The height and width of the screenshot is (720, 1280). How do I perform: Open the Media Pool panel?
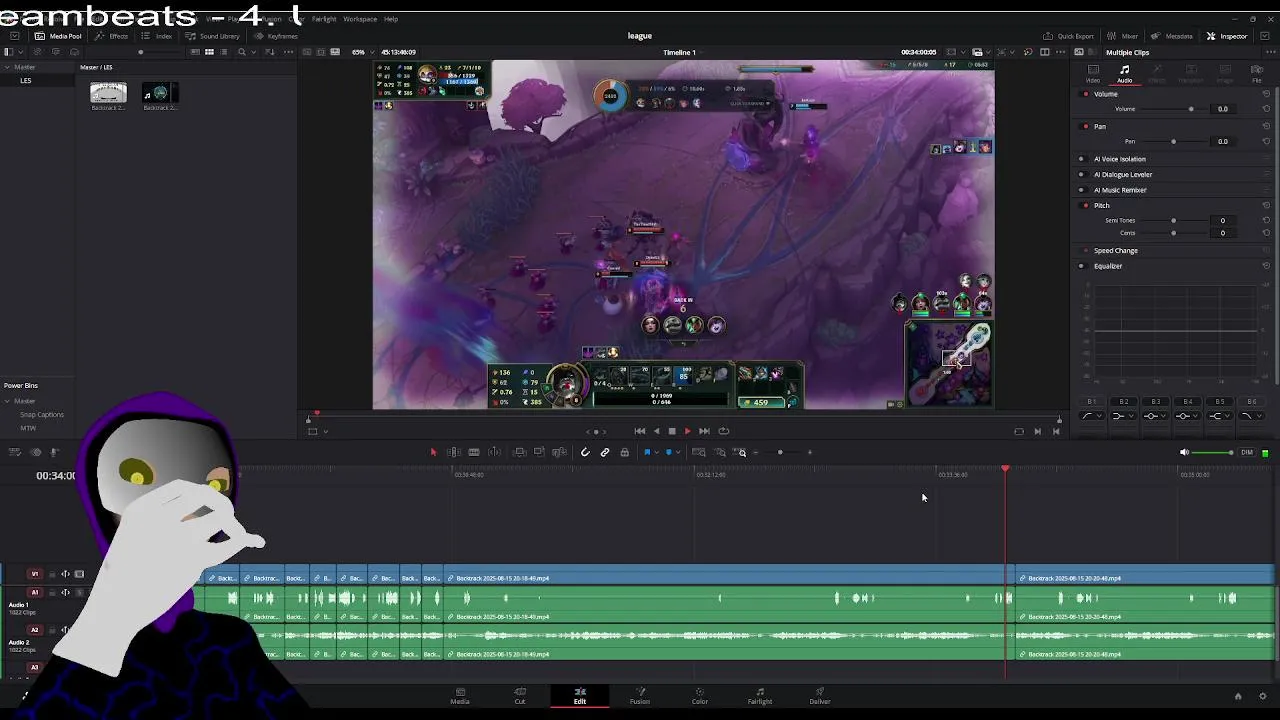[58, 36]
